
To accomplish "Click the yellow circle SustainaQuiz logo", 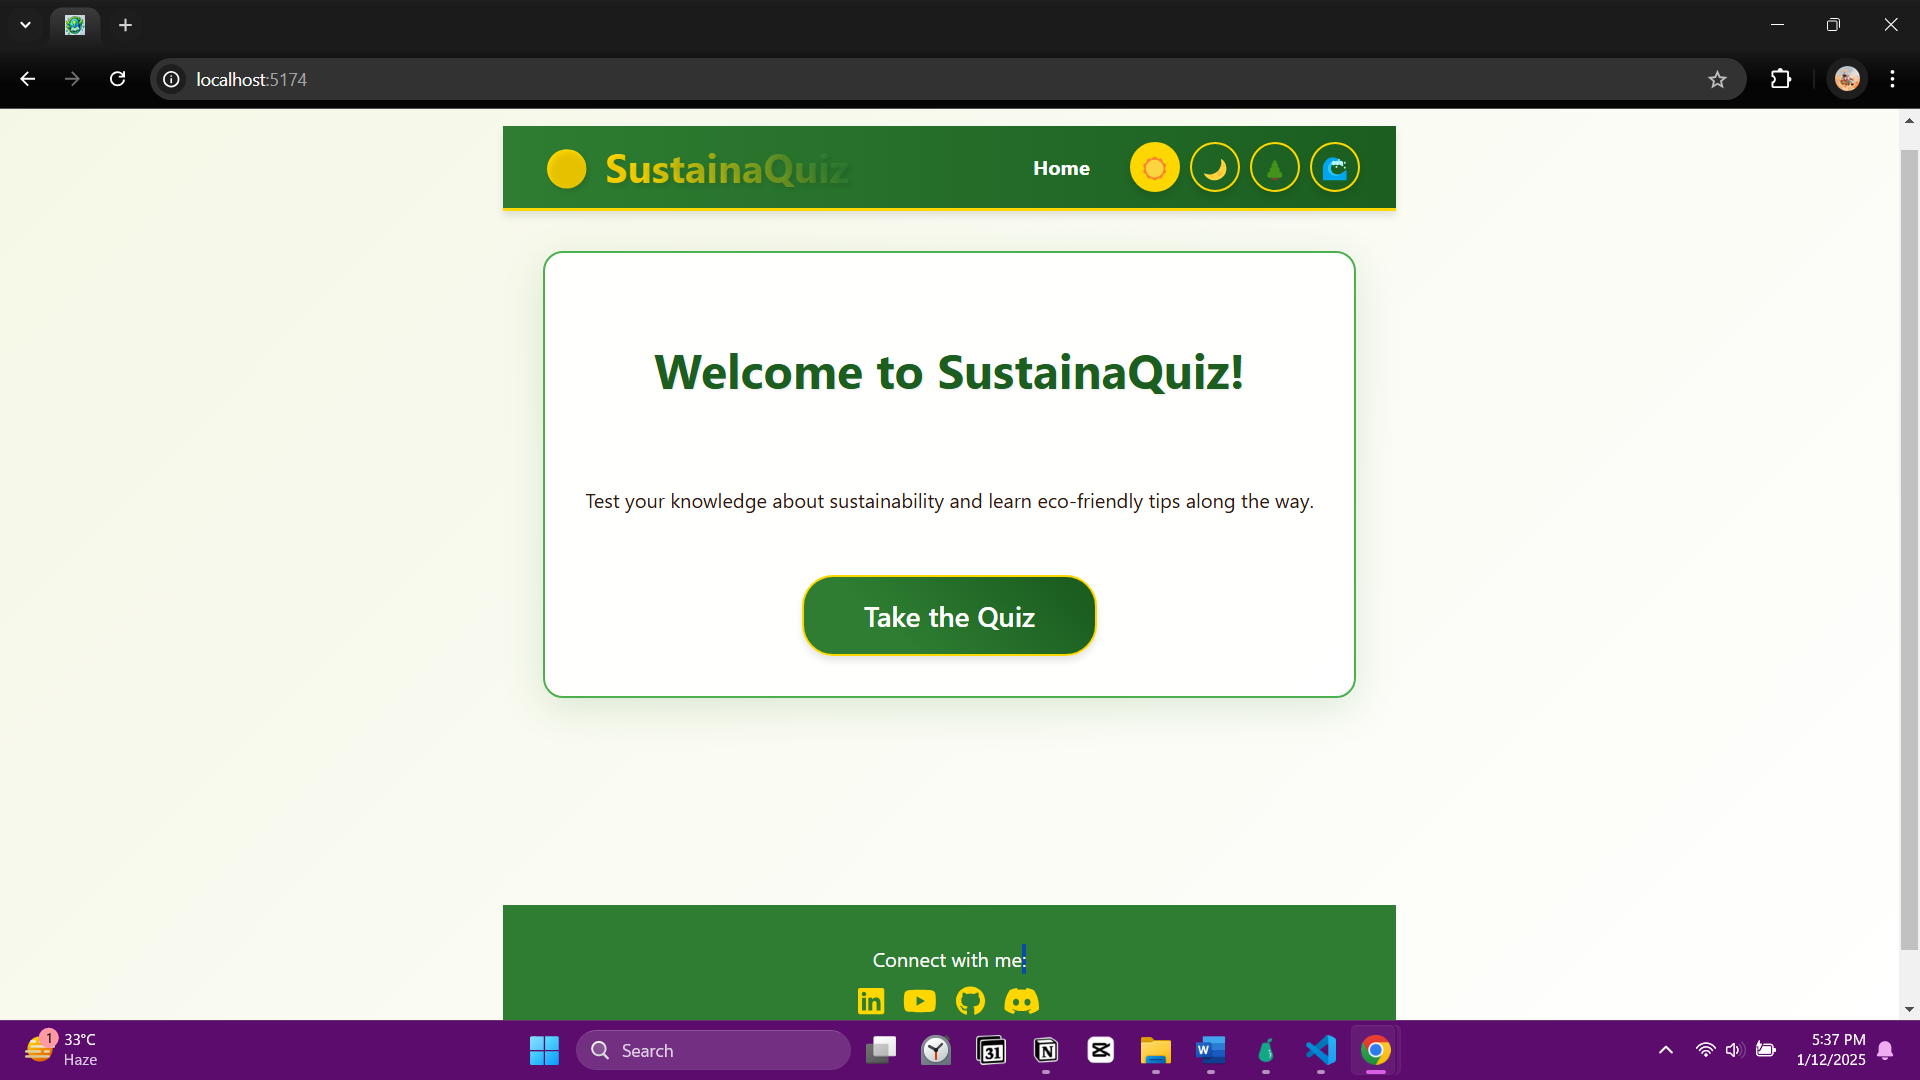I will (566, 169).
